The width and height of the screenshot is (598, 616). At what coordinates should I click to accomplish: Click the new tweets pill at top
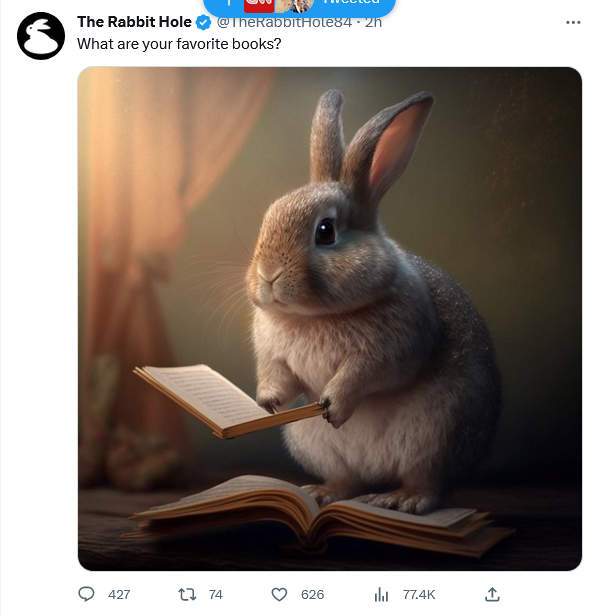[x=299, y=5]
